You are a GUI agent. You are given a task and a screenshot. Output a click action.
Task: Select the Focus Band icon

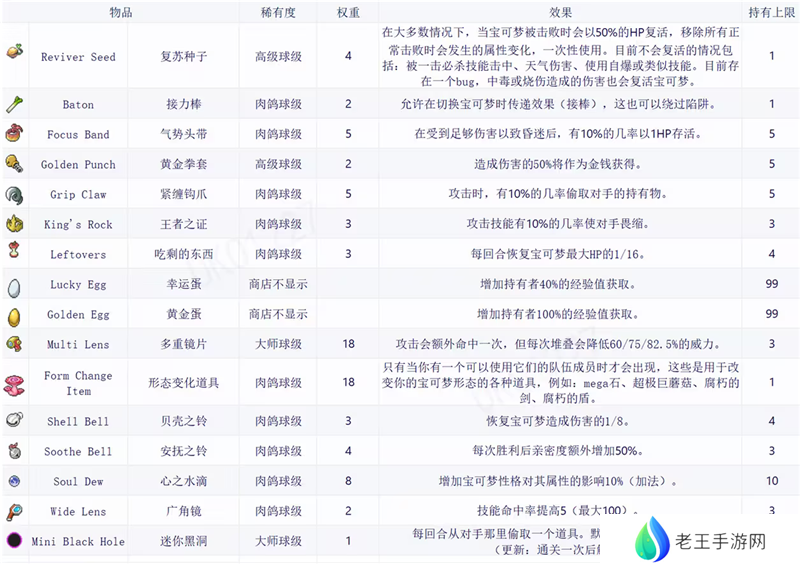point(14,133)
